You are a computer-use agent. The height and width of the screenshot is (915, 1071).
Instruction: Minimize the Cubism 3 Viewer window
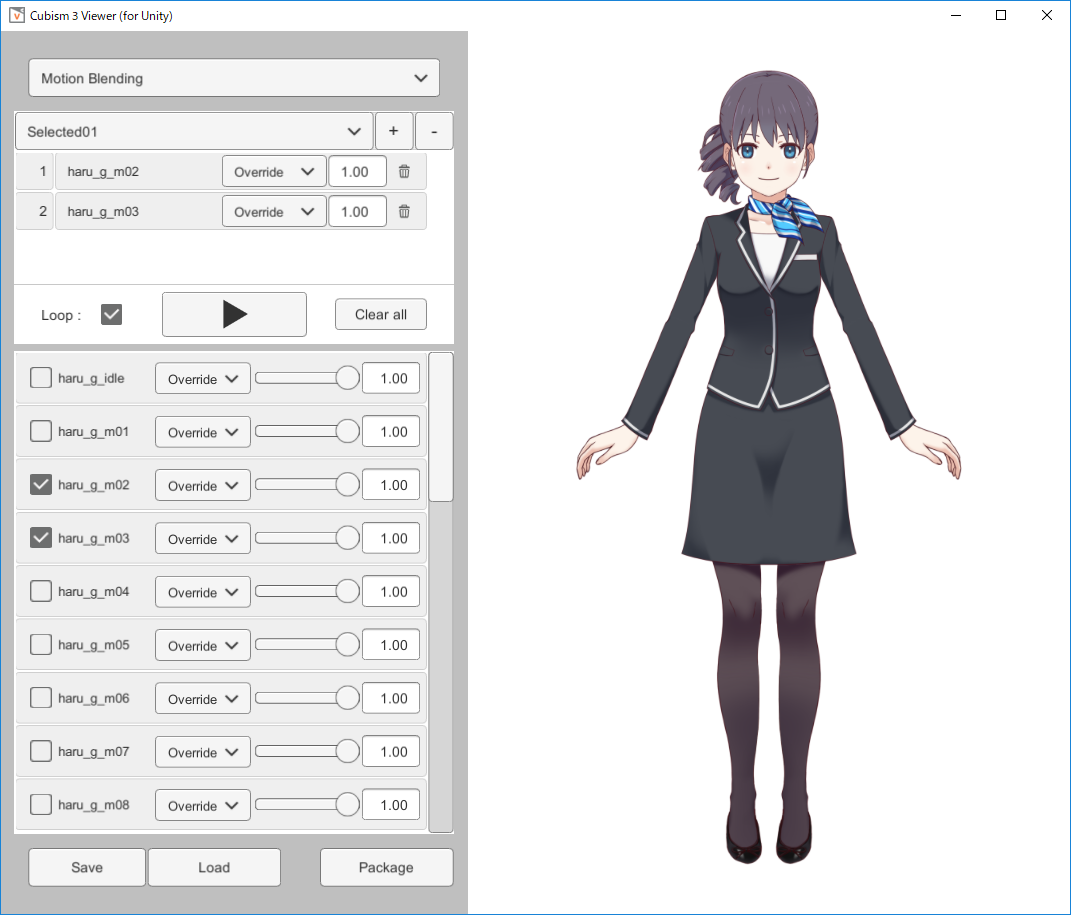(x=956, y=15)
